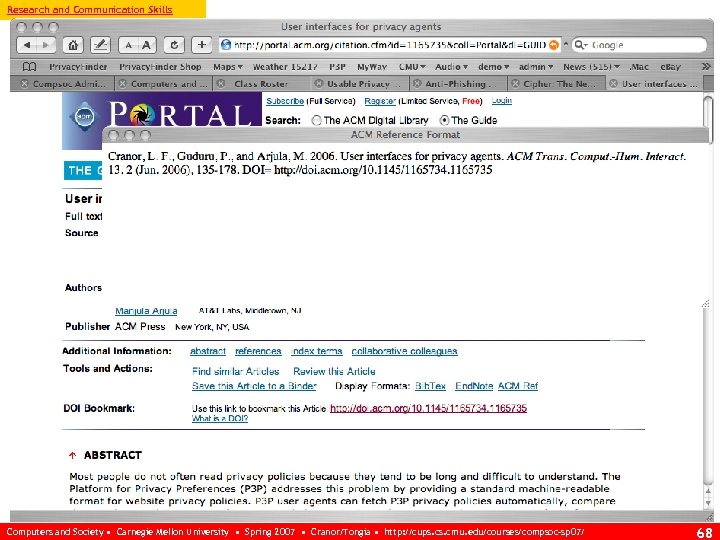Viewport: 720px width, 540px height.
Task: Close the Usable Privacy tab
Action: coord(319,84)
